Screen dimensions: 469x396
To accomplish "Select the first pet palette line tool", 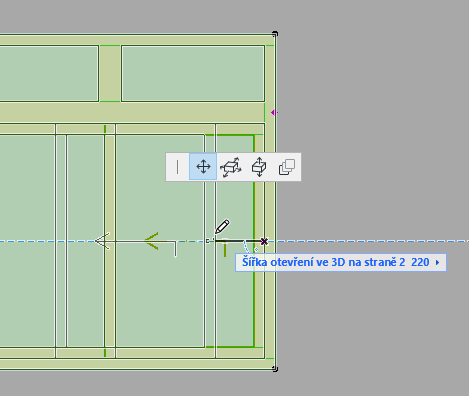I will (177, 167).
